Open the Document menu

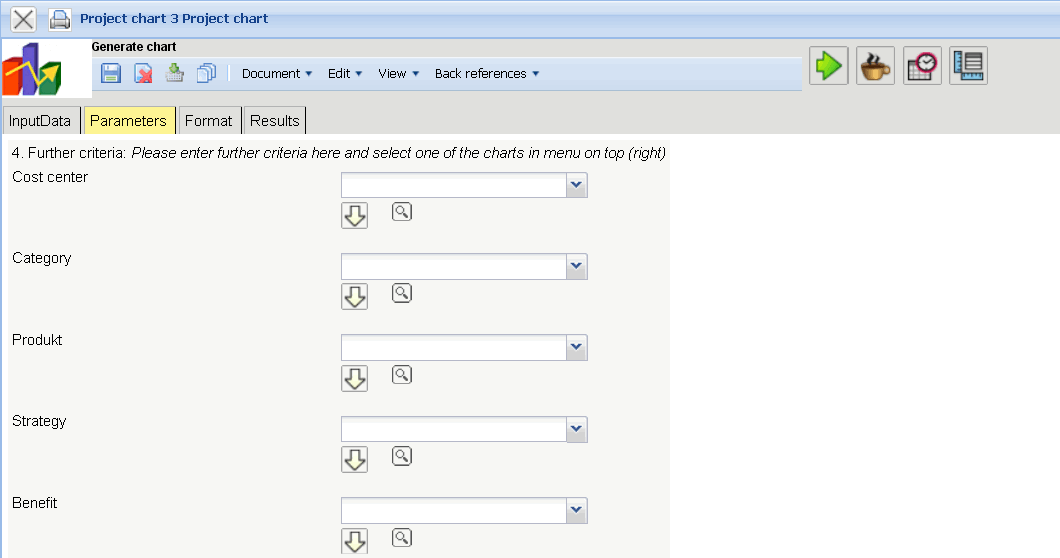coord(277,73)
